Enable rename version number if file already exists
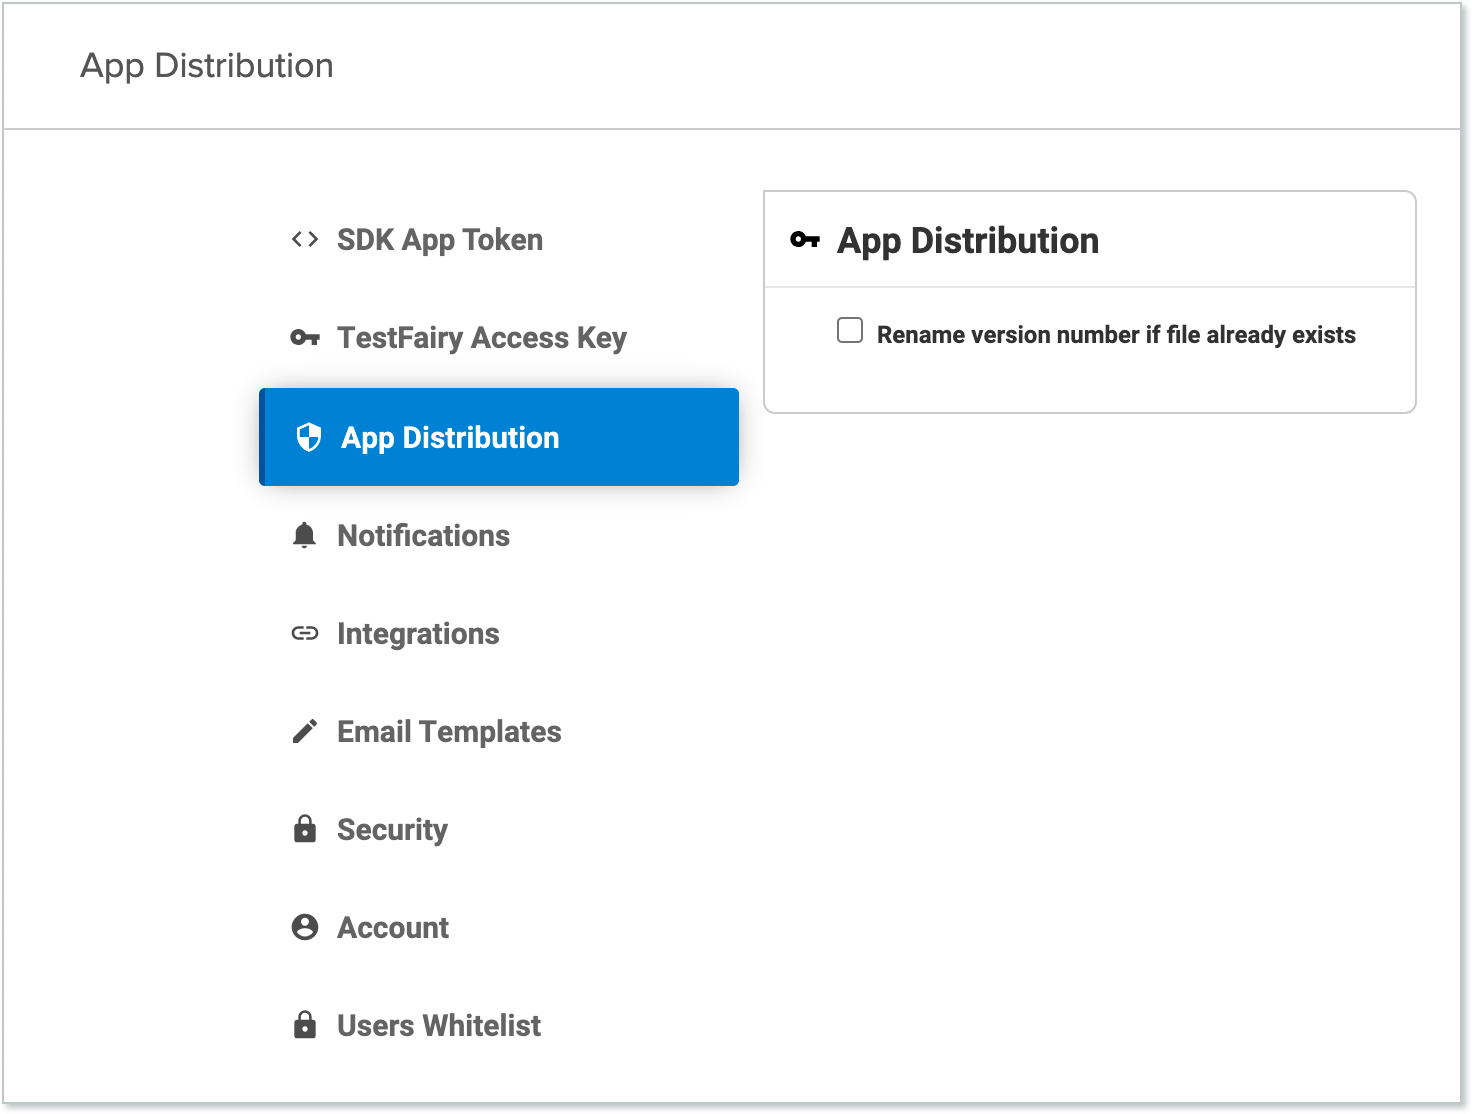This screenshot has width=1472, height=1114. [x=849, y=330]
